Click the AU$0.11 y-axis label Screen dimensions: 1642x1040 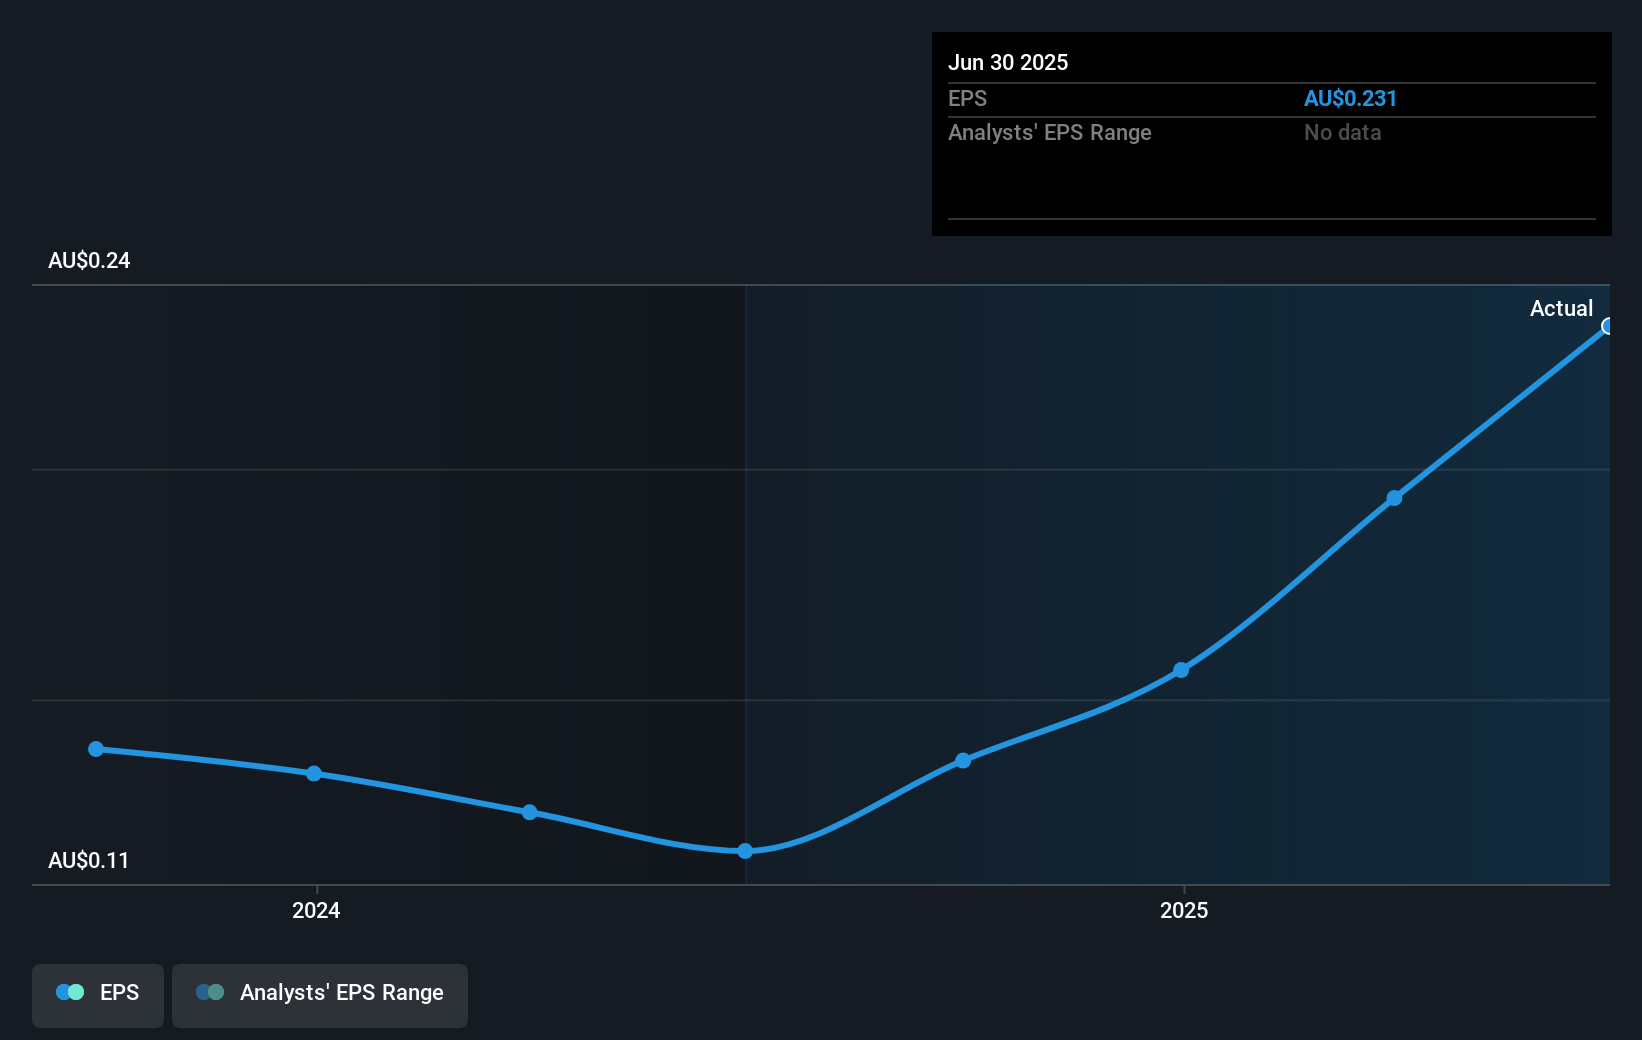coord(89,861)
